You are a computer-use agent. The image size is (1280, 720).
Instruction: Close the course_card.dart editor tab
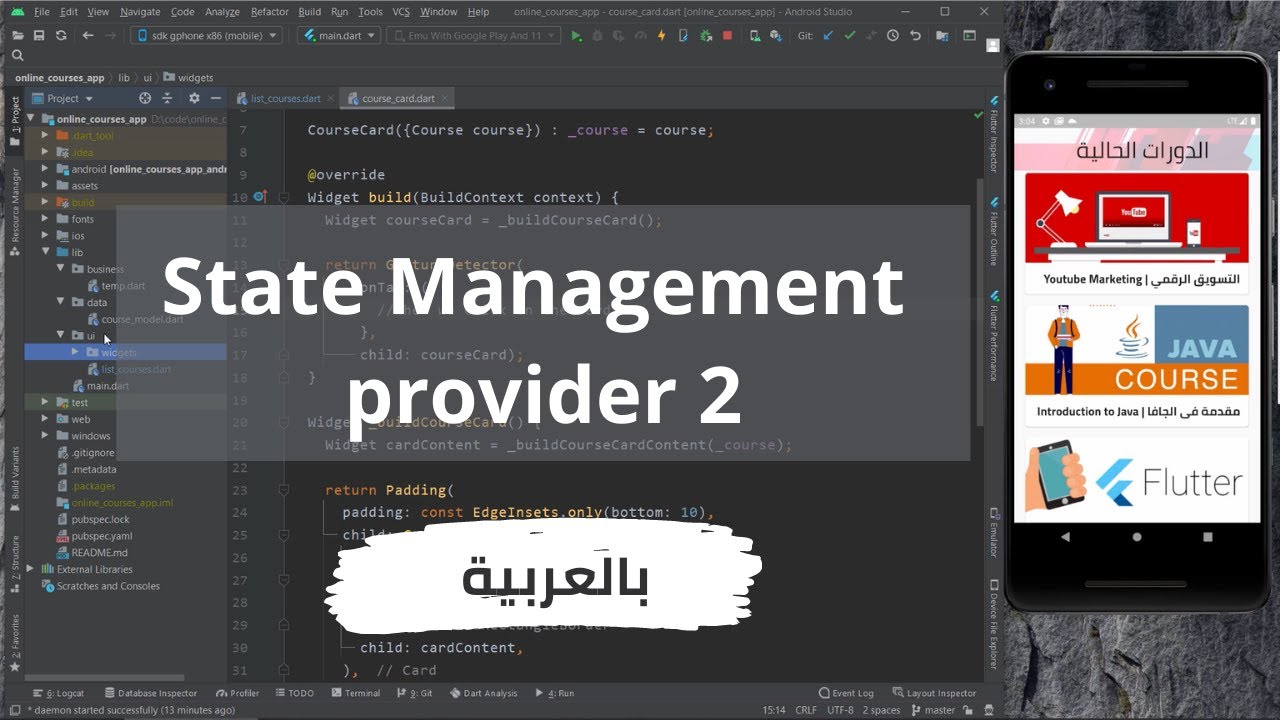[446, 98]
